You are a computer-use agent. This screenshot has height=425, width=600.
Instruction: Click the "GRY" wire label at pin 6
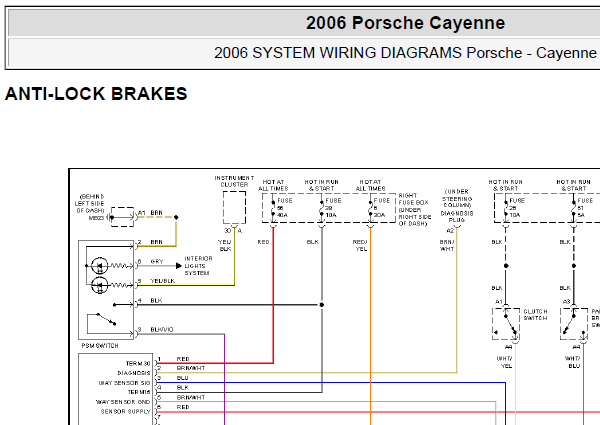coord(157,261)
